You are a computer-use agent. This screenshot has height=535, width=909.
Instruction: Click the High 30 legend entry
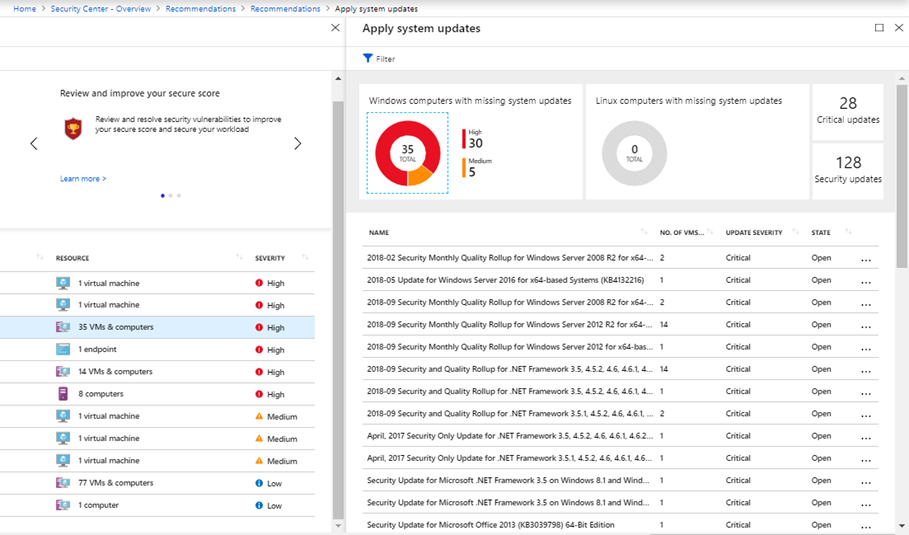pyautogui.click(x=472, y=139)
